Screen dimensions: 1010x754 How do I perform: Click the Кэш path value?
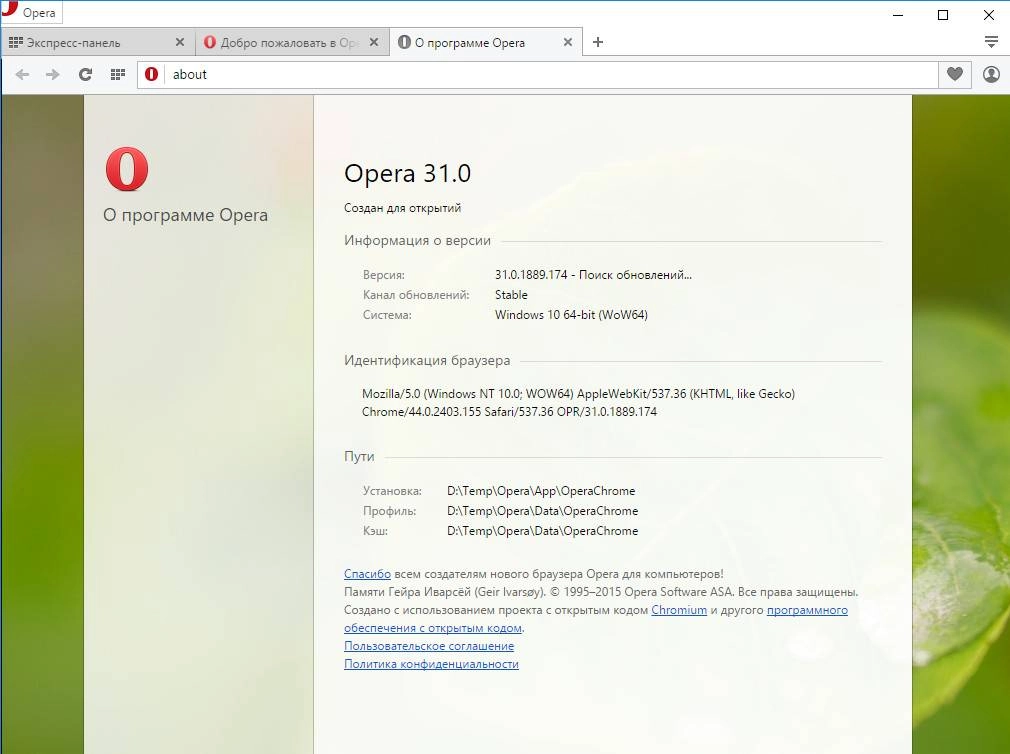(542, 531)
